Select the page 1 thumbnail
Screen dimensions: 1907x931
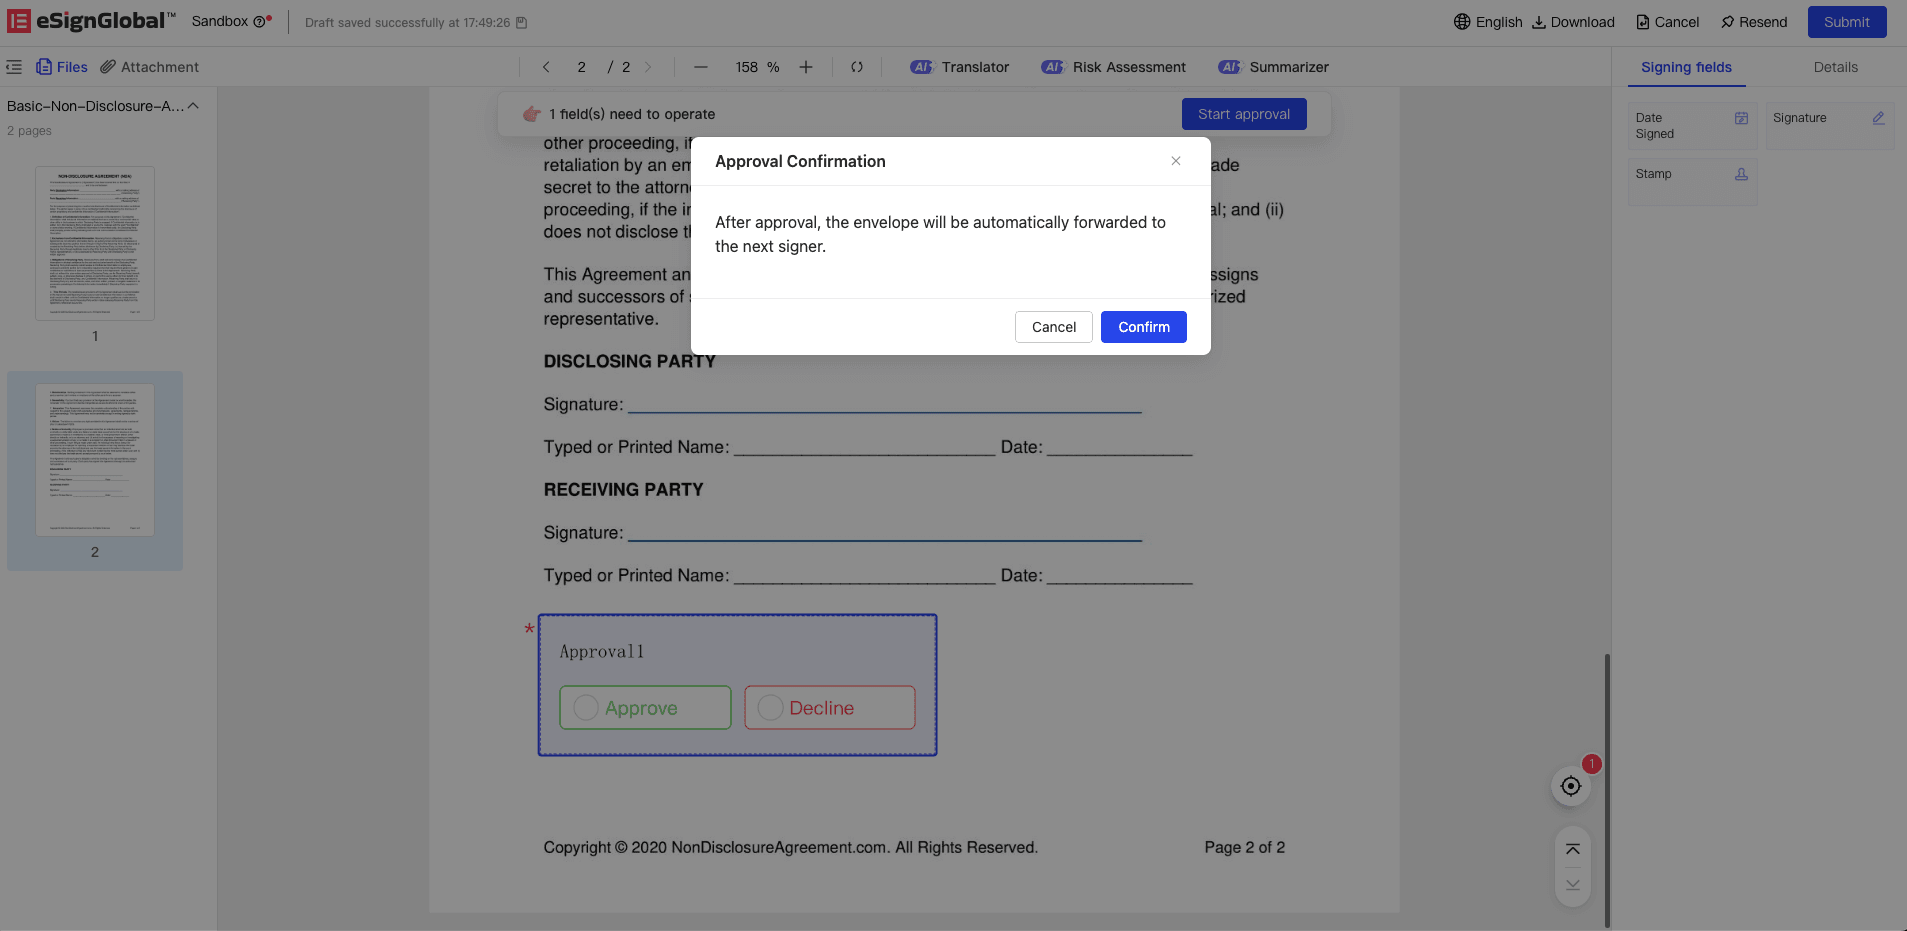95,244
